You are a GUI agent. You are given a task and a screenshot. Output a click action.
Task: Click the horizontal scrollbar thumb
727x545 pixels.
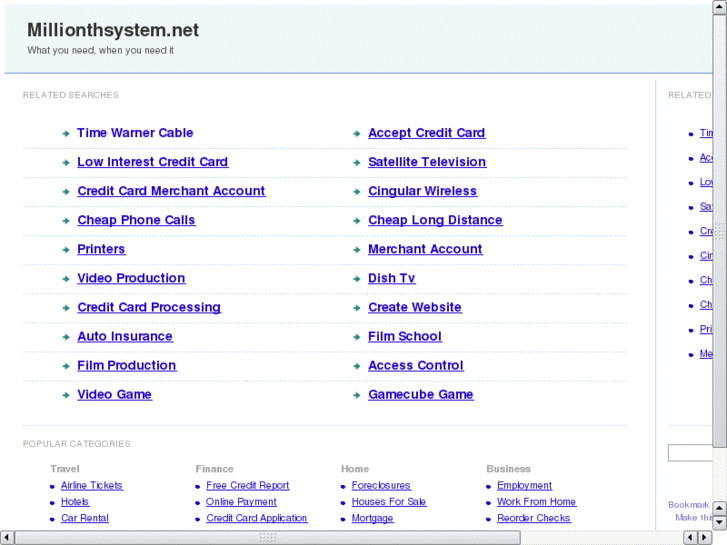[x=268, y=538]
